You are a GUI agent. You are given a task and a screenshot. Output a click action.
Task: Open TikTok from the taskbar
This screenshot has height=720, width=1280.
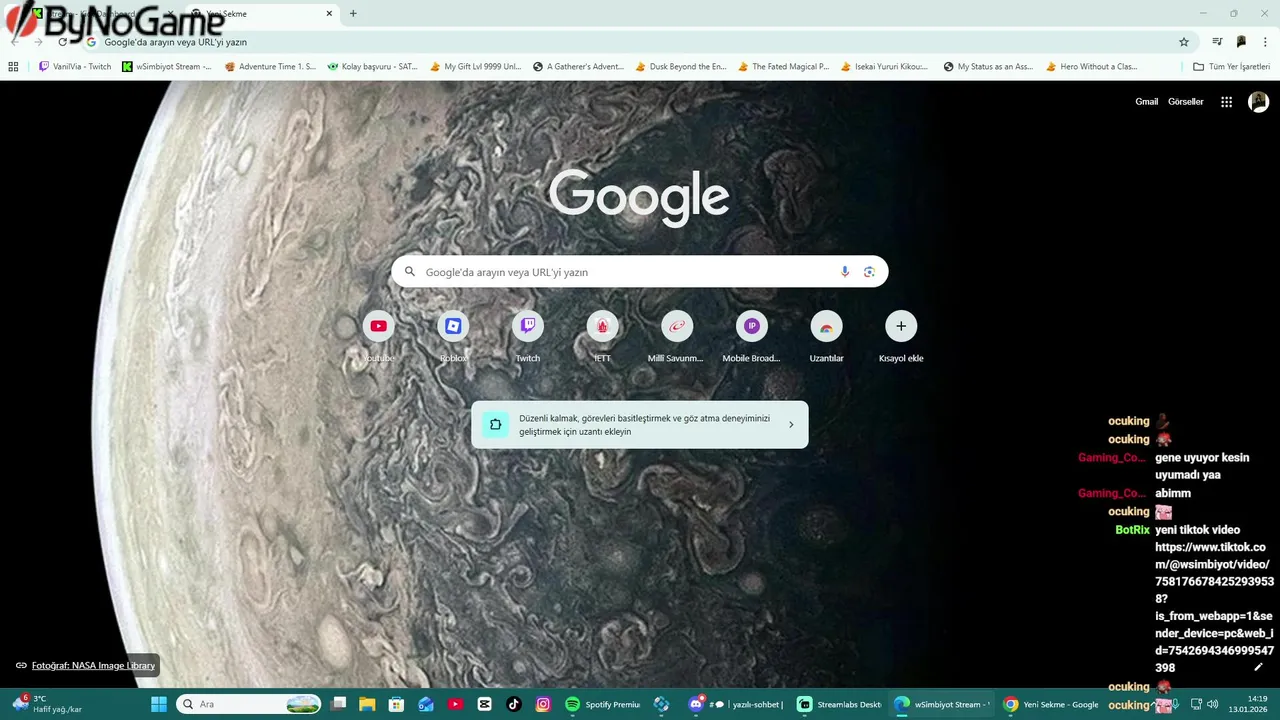click(x=514, y=704)
